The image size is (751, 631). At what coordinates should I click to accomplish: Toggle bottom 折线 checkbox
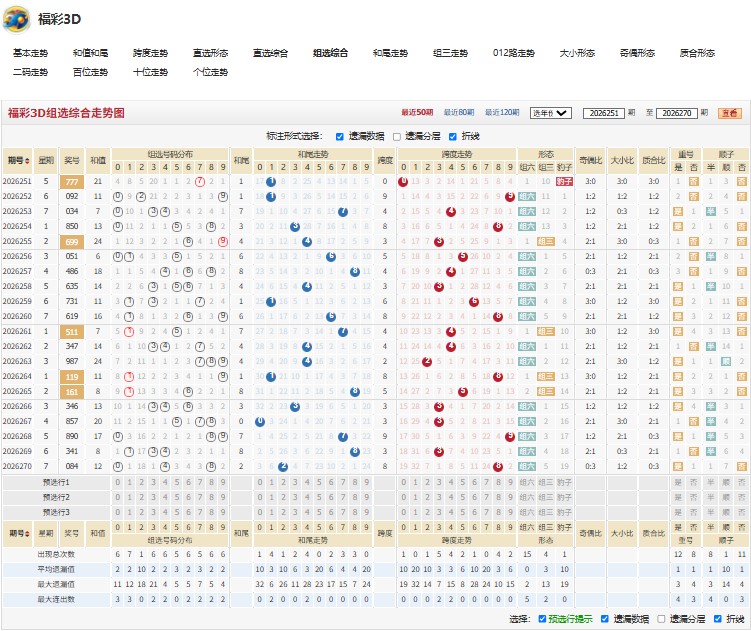point(717,619)
